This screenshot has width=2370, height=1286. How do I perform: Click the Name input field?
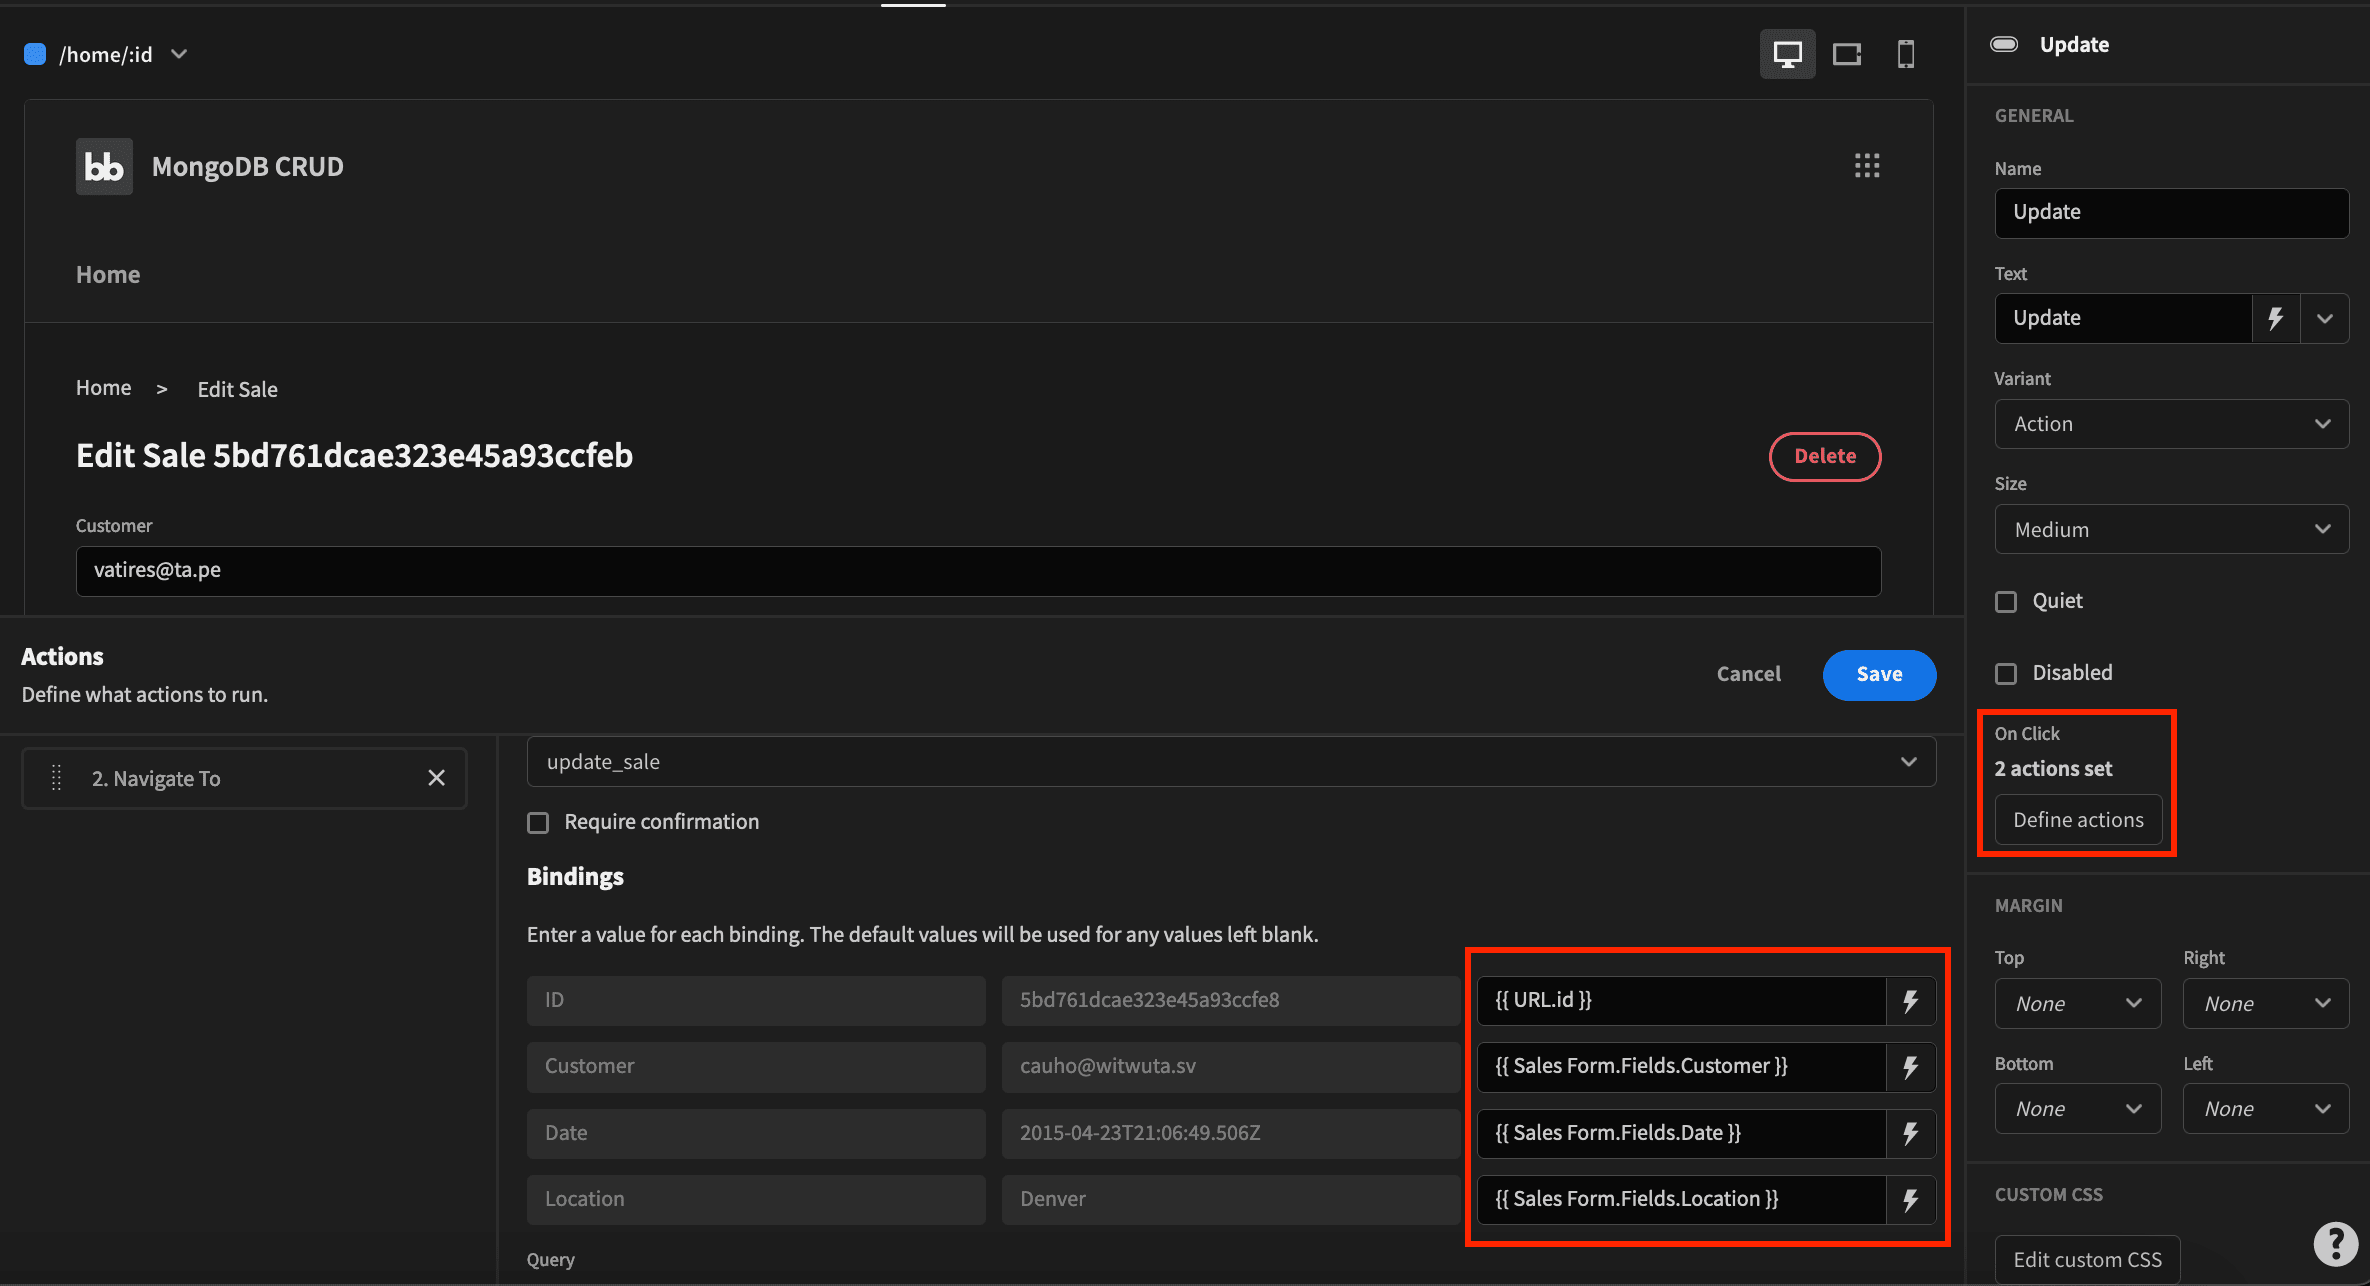click(2171, 213)
